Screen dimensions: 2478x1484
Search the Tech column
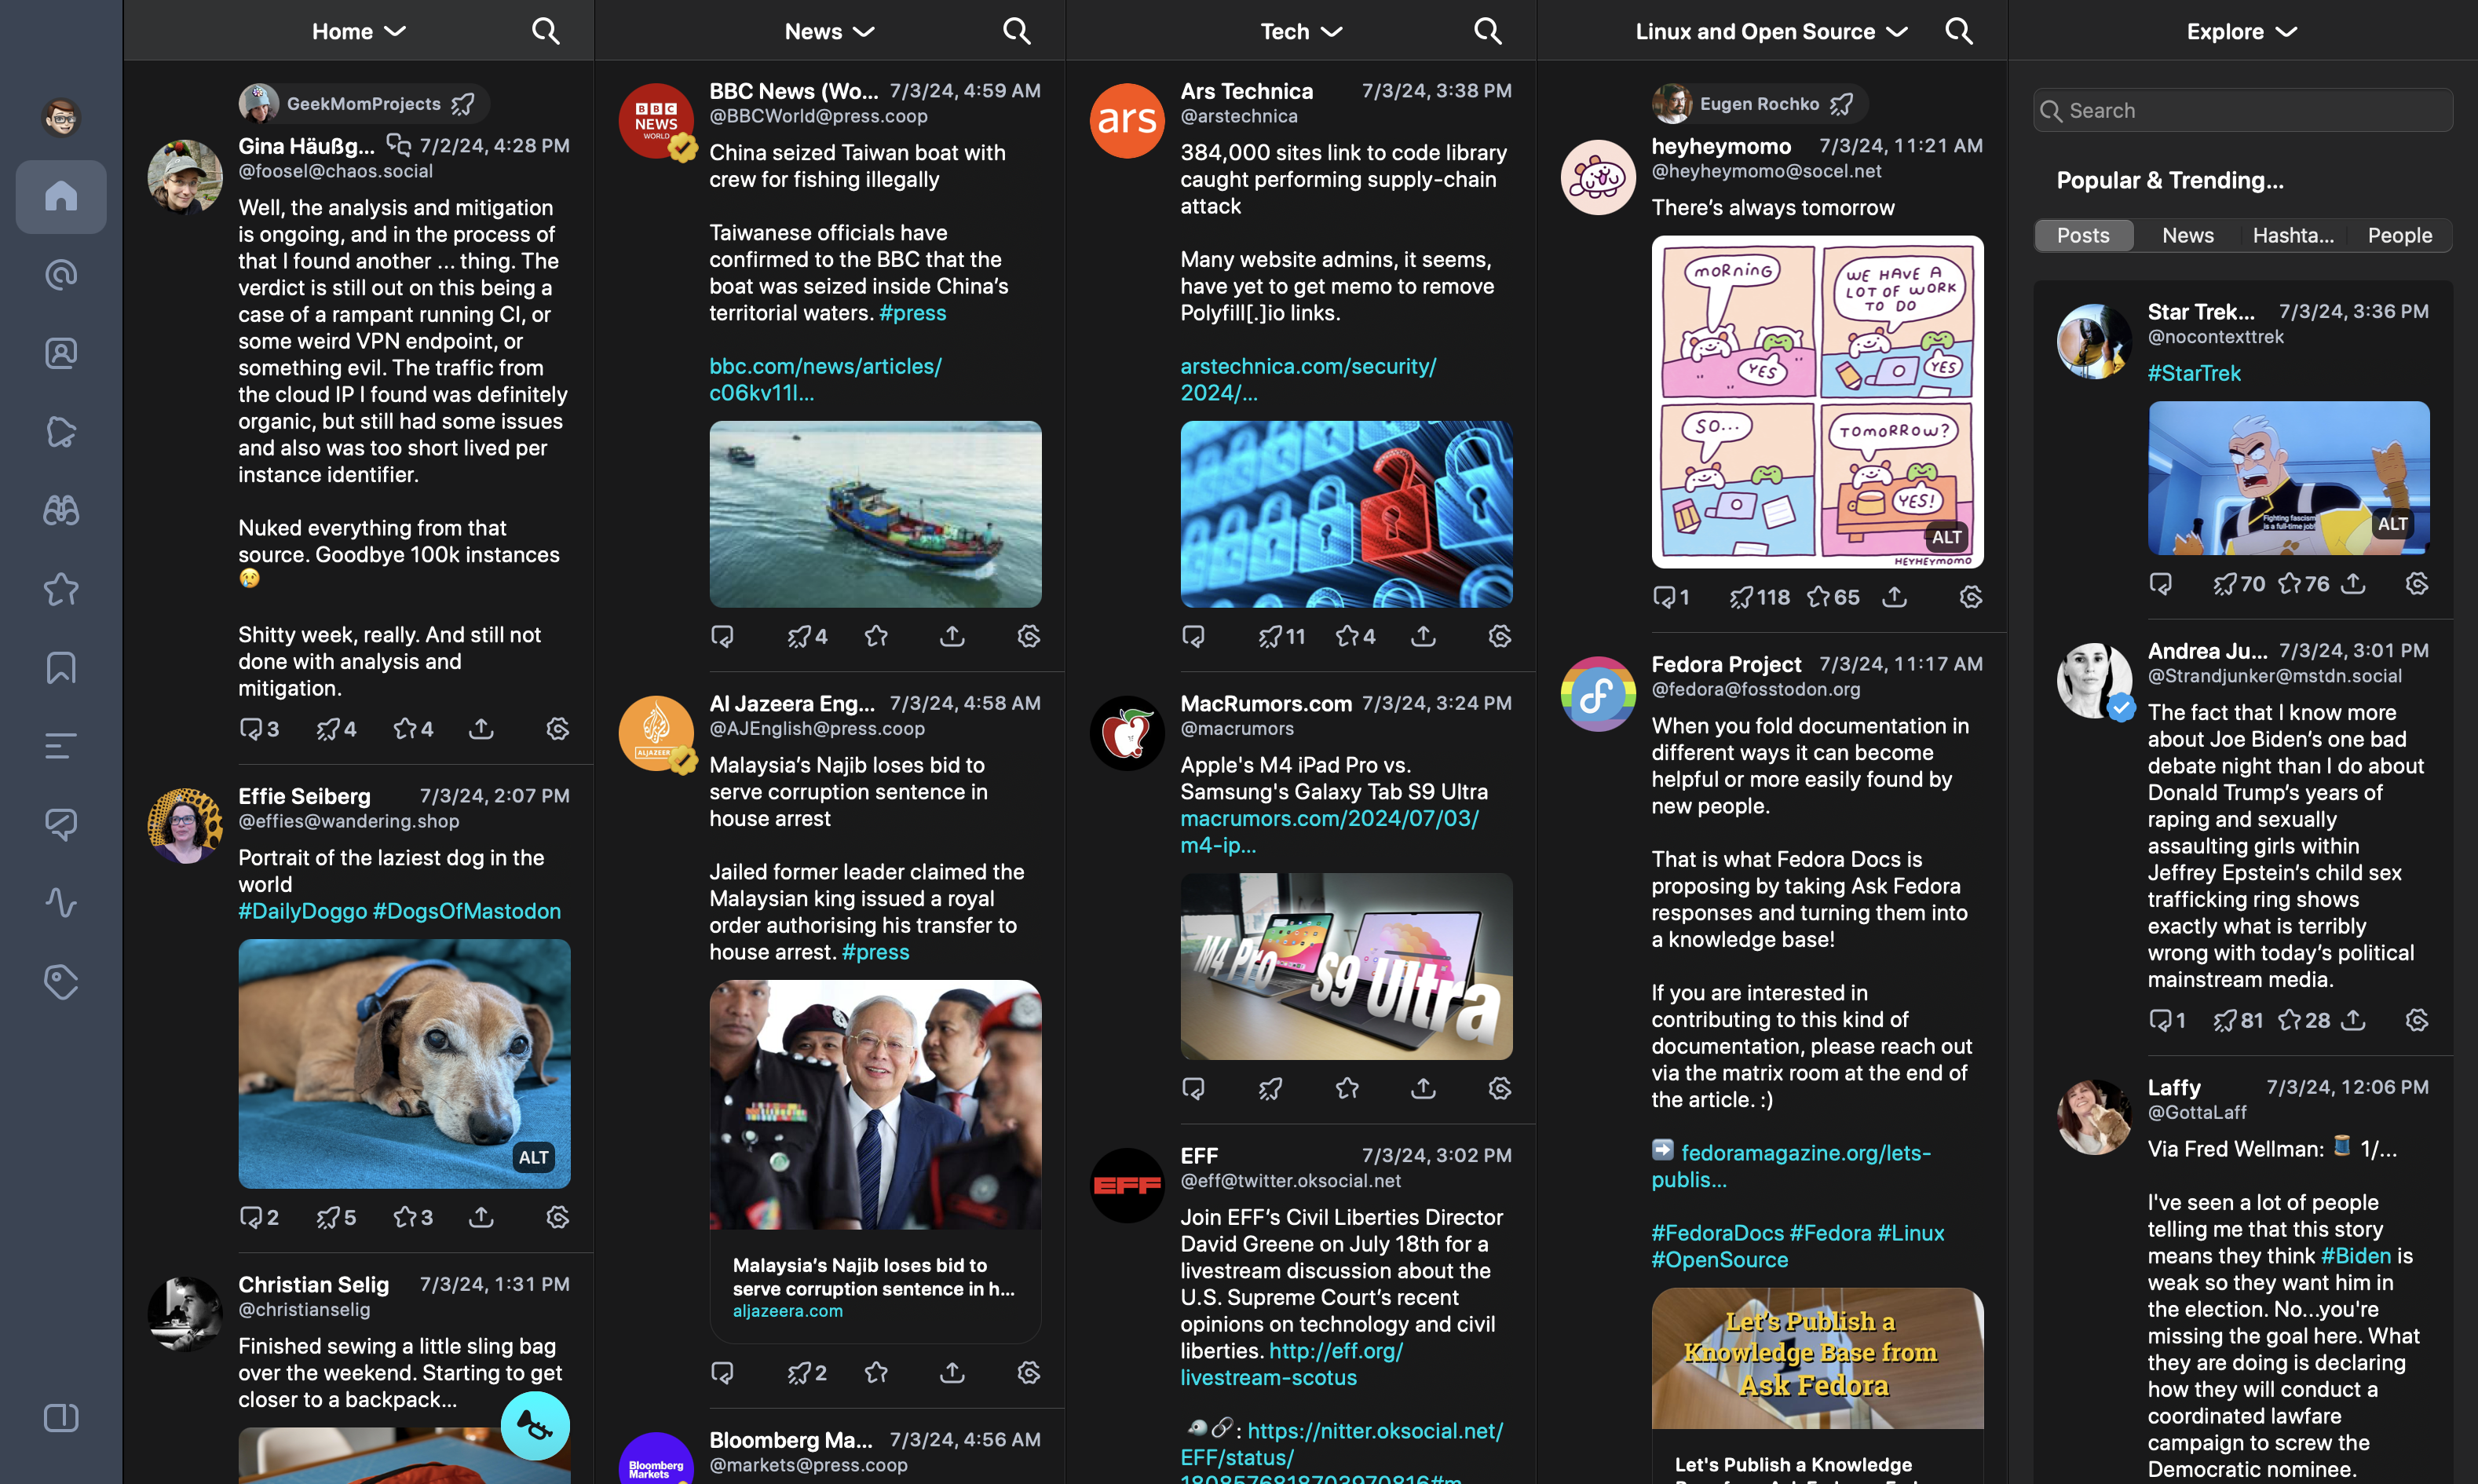1487,31
